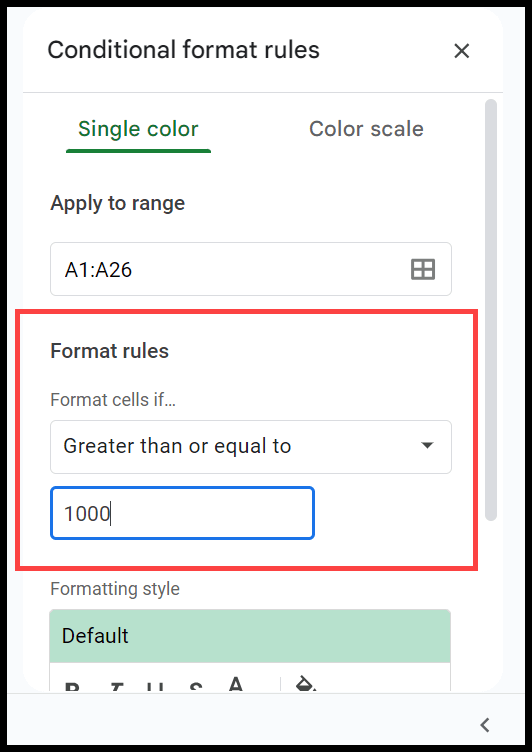
Task: Toggle italic formatting in formatting style
Action: (x=116, y=685)
